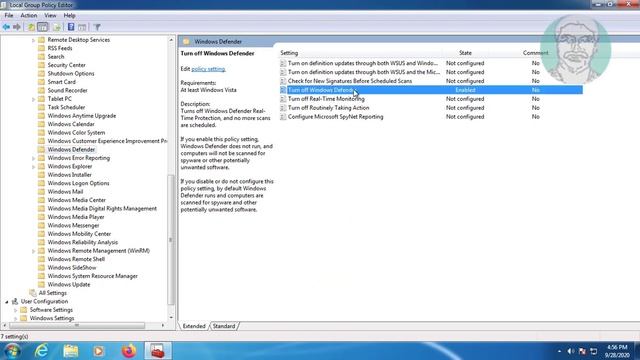This screenshot has height=360, width=640.
Task: Click the volume speaker tray icon
Action: [x=571, y=351]
